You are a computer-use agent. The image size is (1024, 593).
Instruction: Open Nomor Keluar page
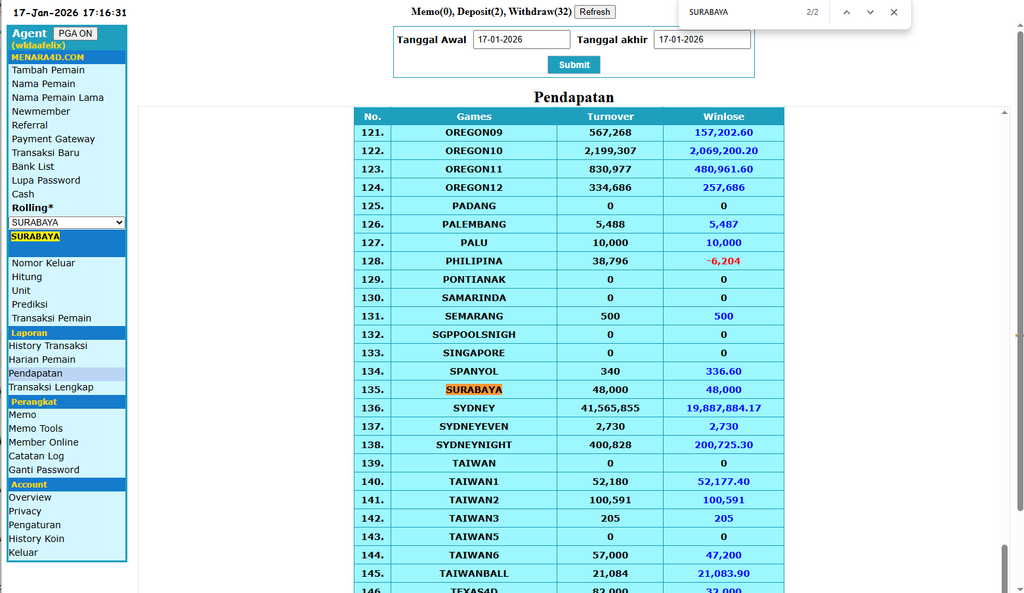43,263
